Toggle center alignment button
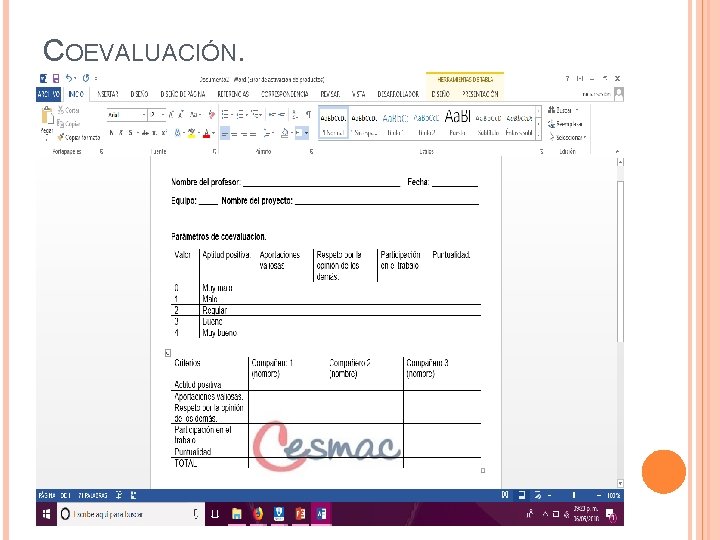 (x=234, y=134)
